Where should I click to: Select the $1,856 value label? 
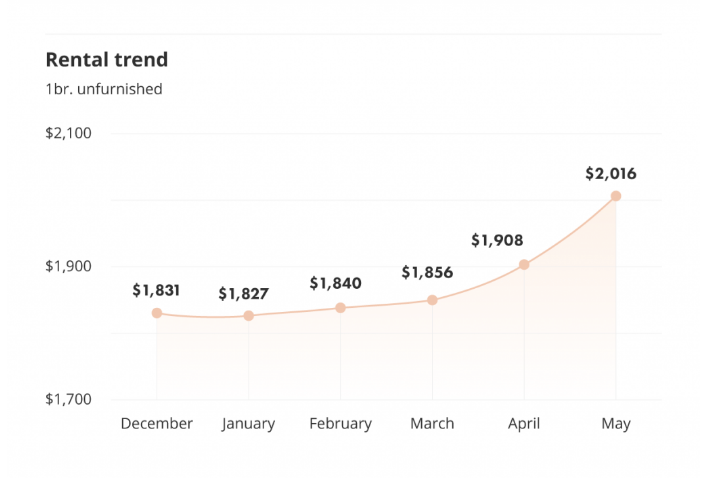point(427,272)
